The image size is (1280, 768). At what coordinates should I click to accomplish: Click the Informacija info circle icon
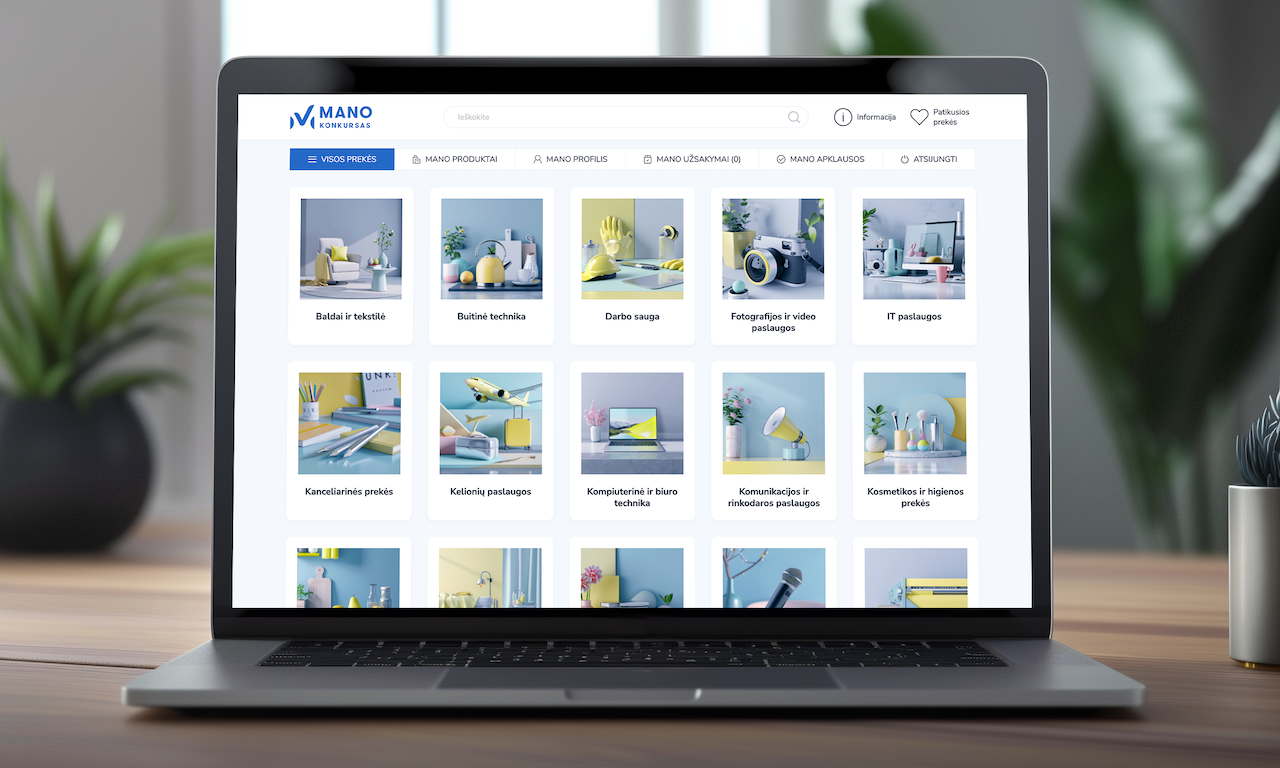843,117
